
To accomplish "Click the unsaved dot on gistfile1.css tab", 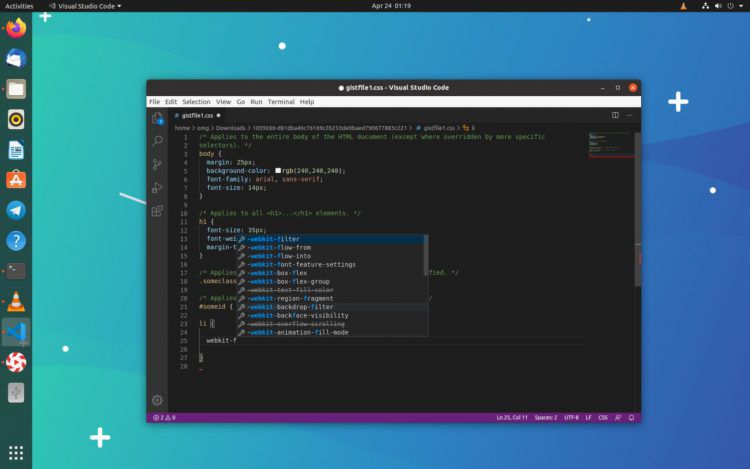I will [x=219, y=115].
